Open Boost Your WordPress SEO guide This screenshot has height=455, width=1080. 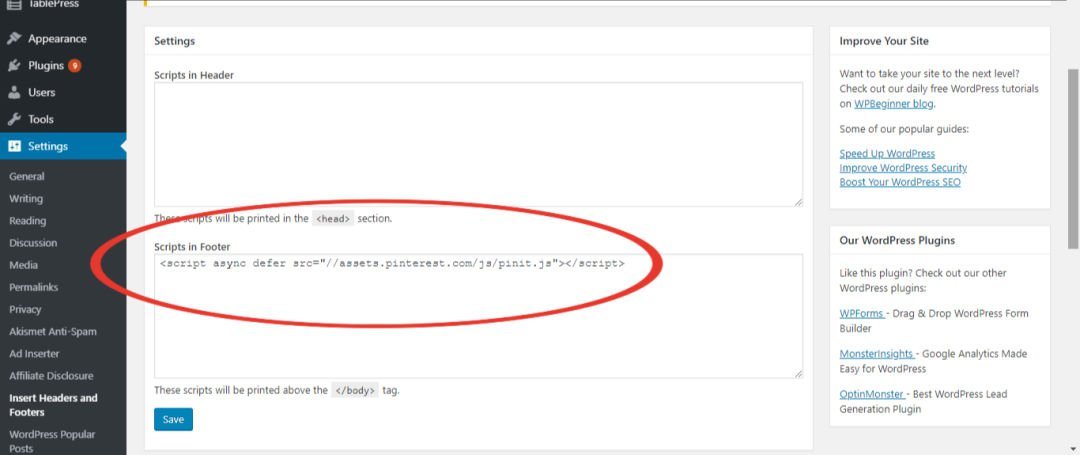click(900, 182)
